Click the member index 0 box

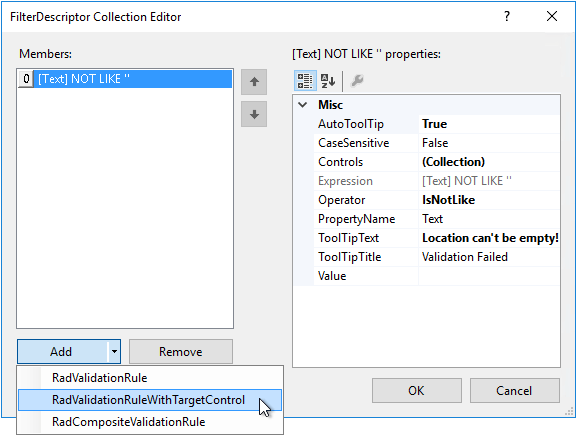26,79
